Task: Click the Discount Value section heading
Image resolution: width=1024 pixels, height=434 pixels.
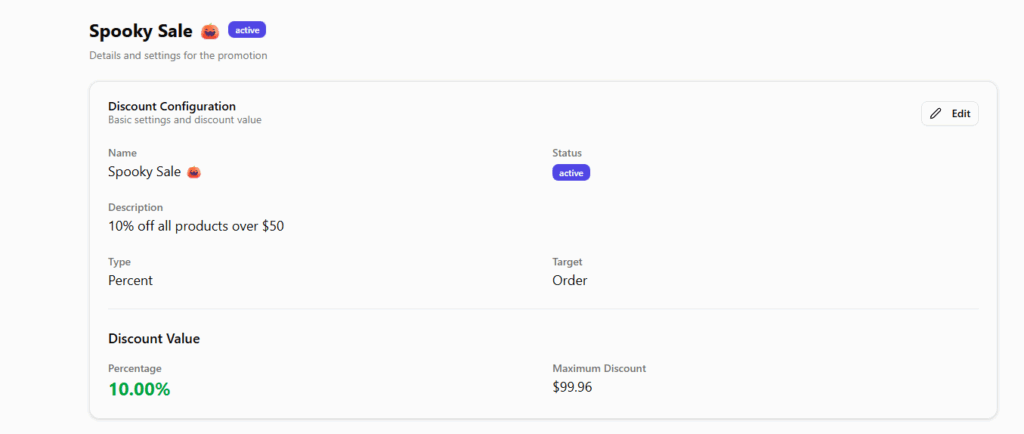Action: point(154,339)
